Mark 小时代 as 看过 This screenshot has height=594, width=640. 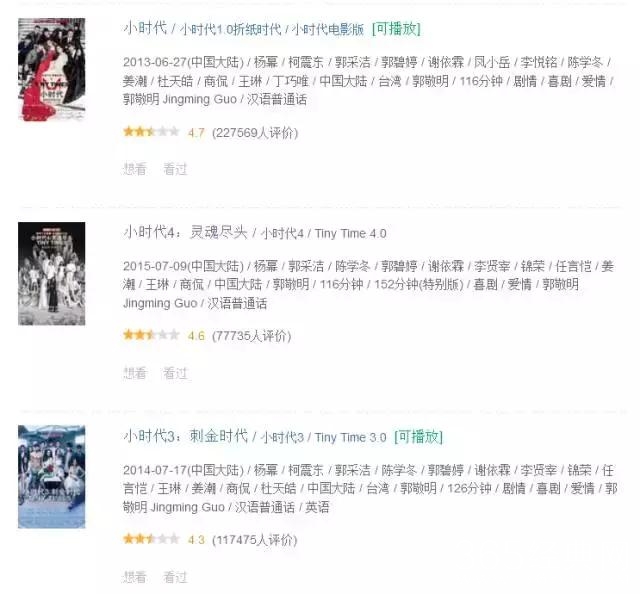[x=175, y=169]
